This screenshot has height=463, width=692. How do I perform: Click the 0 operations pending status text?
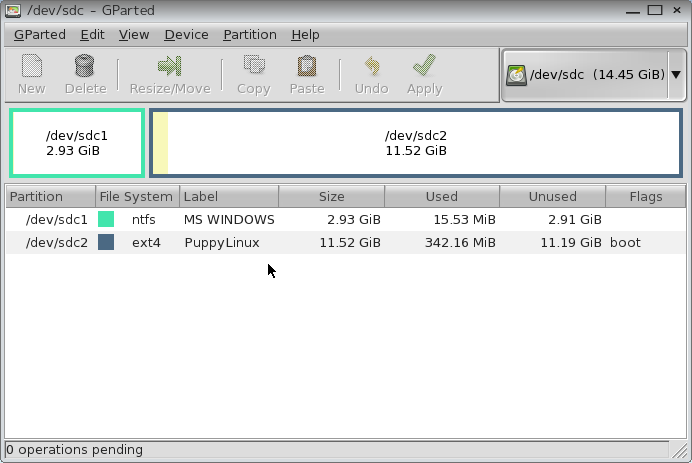click(74, 450)
